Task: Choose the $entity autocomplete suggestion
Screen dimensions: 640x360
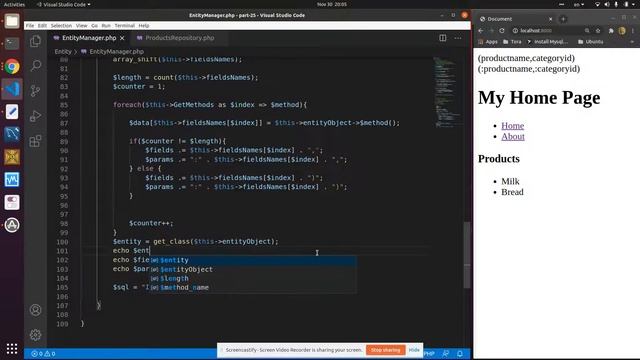Action: click(x=253, y=260)
